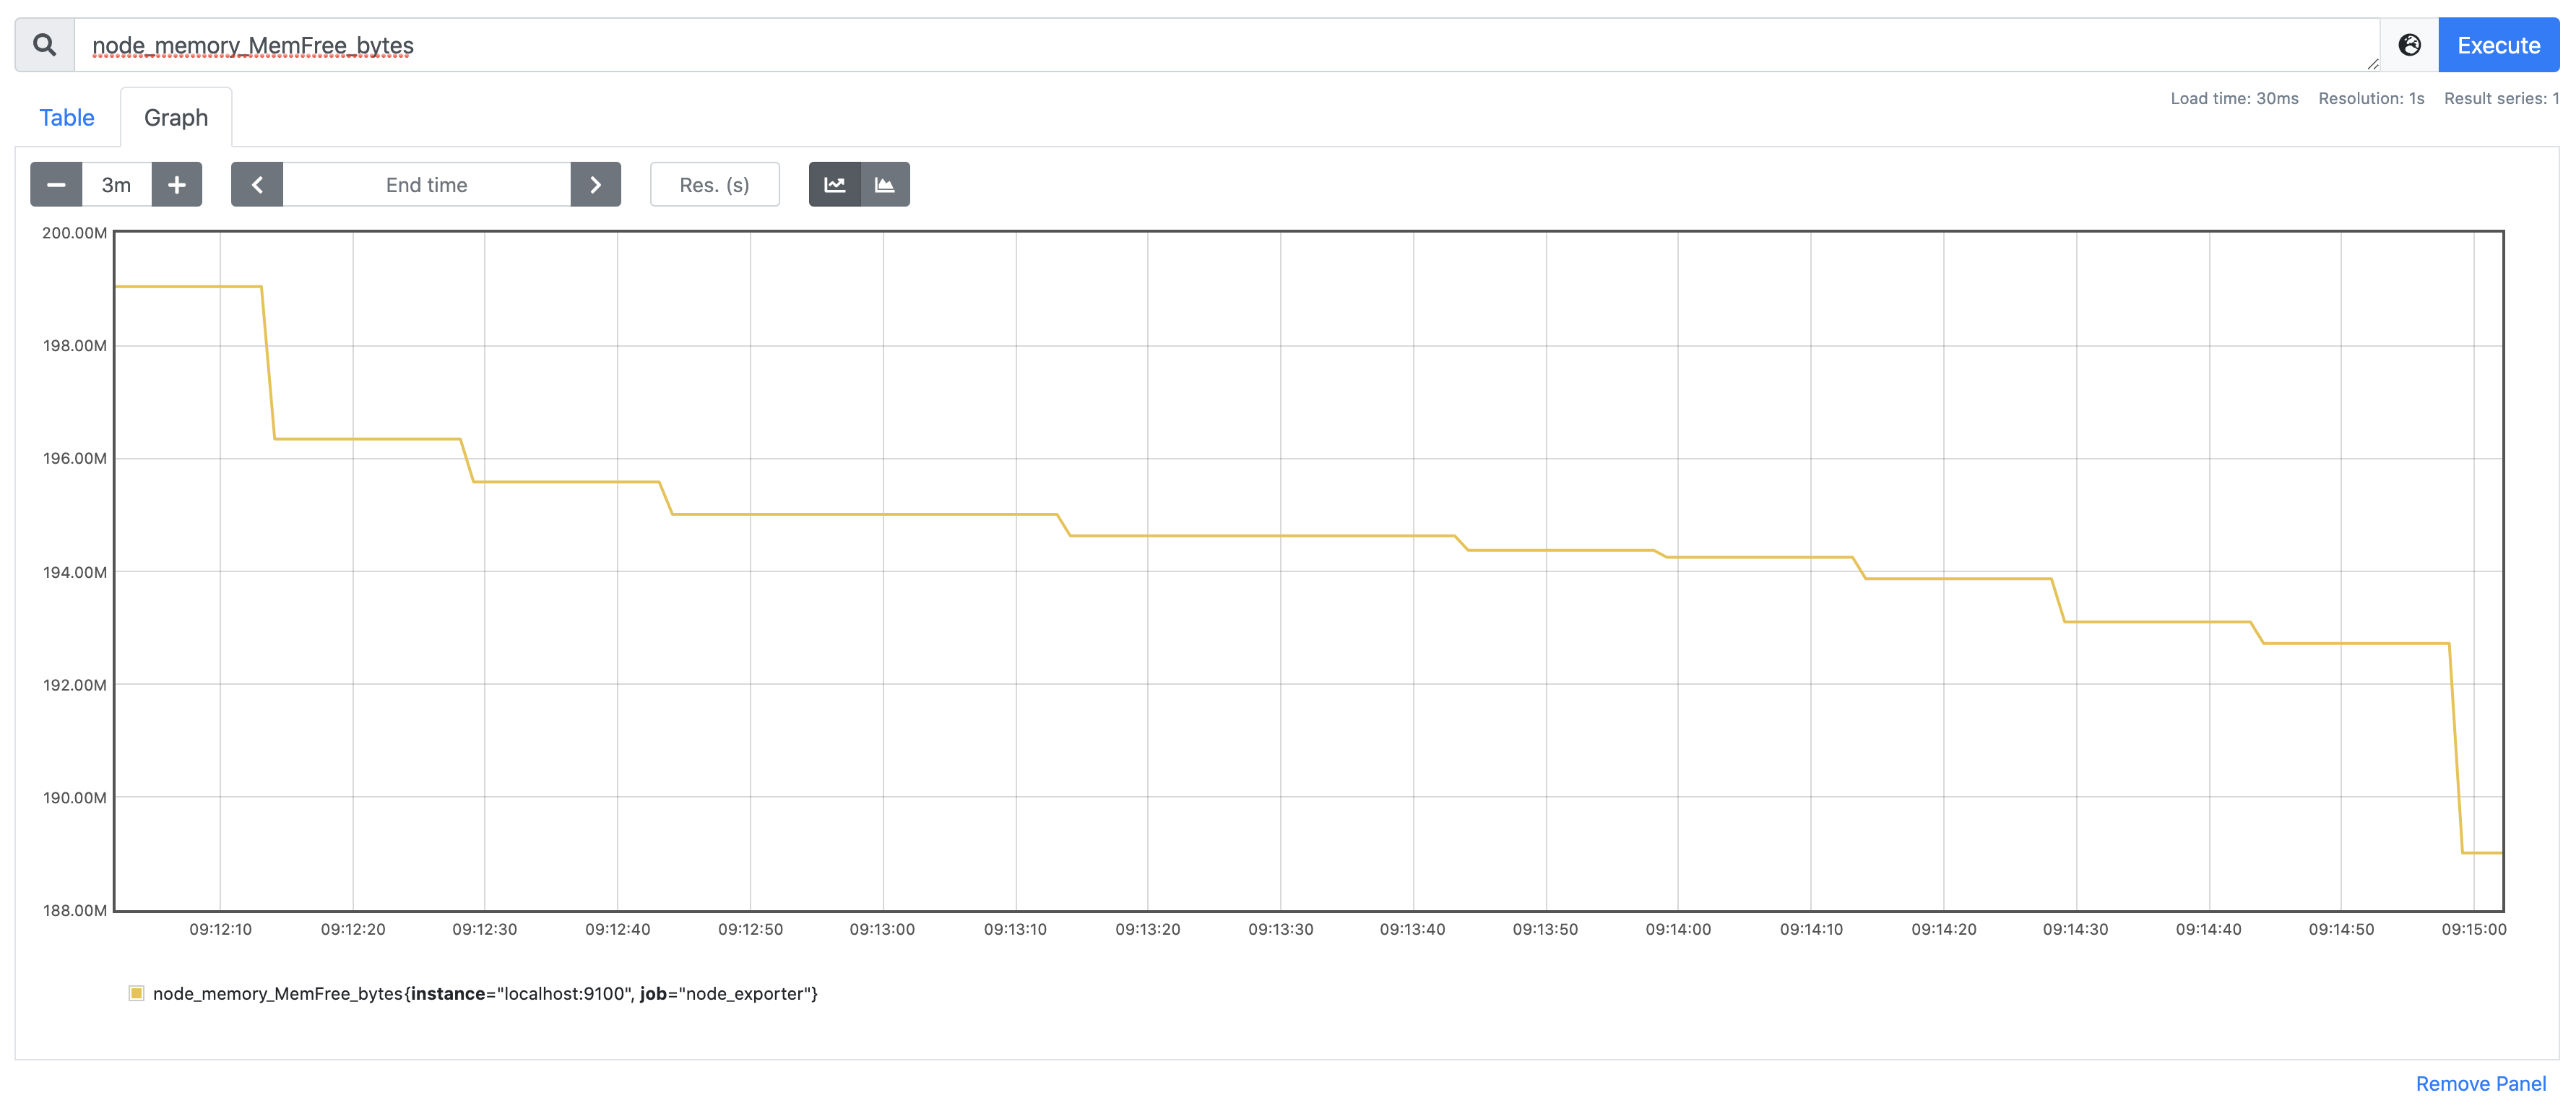
Task: Select the Graph tab
Action: click(x=176, y=118)
